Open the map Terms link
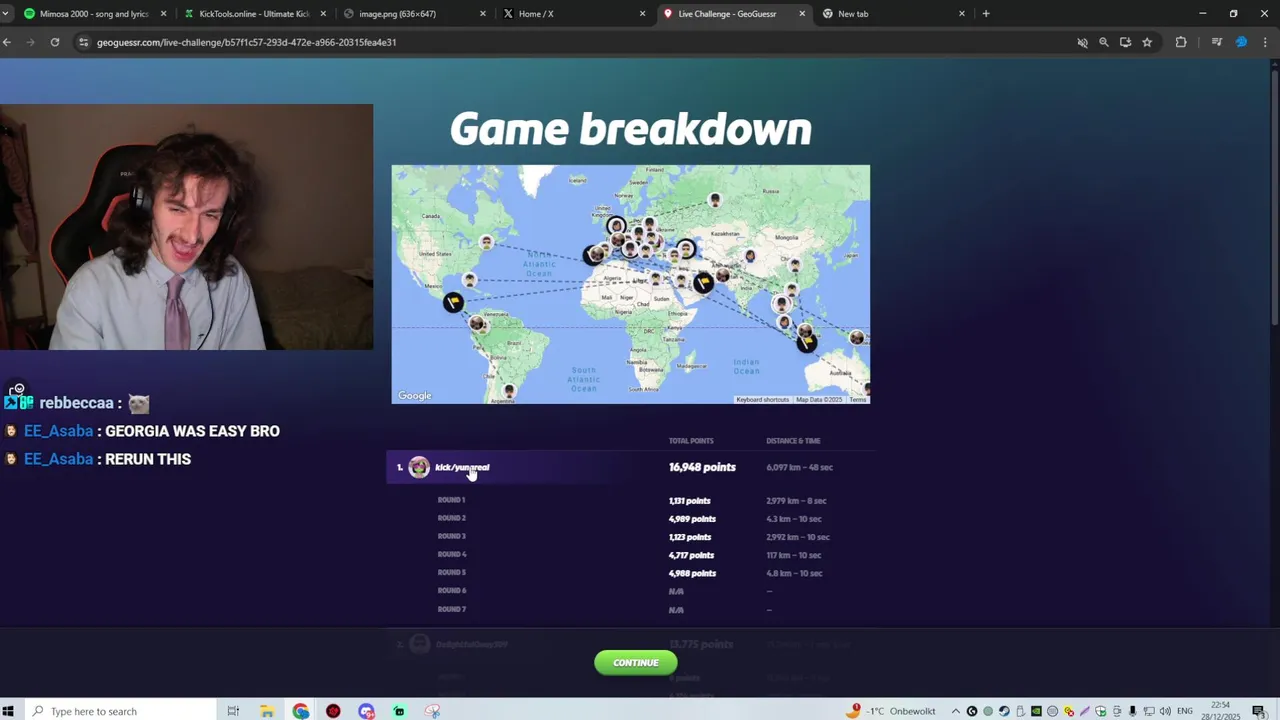 tap(858, 400)
